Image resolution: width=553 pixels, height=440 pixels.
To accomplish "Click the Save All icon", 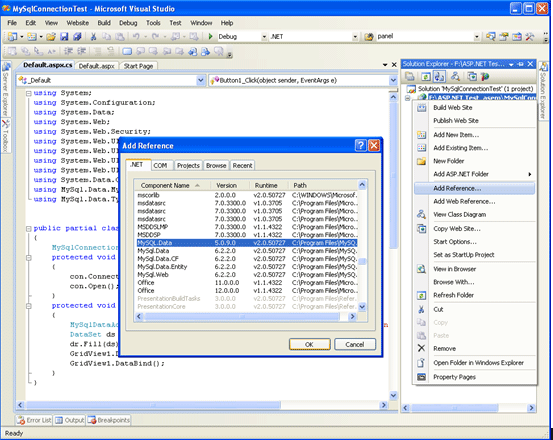I will pos(77,36).
